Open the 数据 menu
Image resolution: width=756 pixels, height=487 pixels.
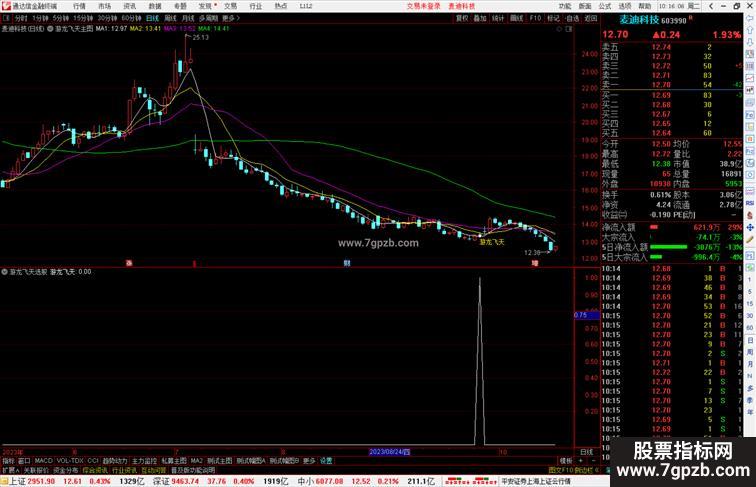(155, 6)
